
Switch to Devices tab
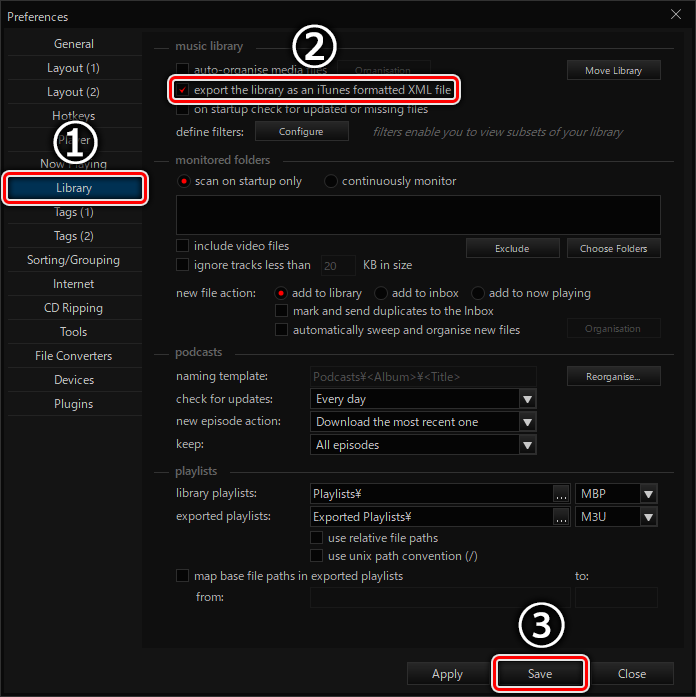tap(74, 380)
